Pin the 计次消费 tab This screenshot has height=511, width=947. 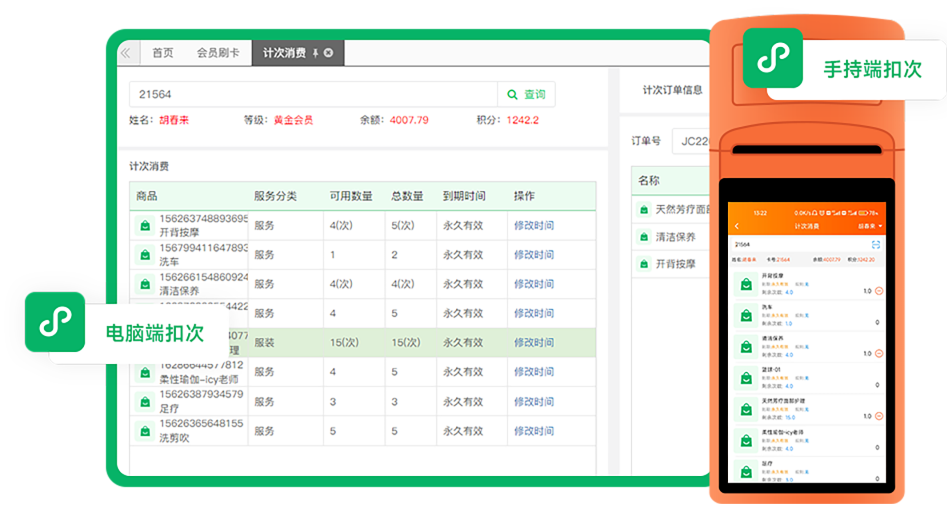pyautogui.click(x=315, y=53)
